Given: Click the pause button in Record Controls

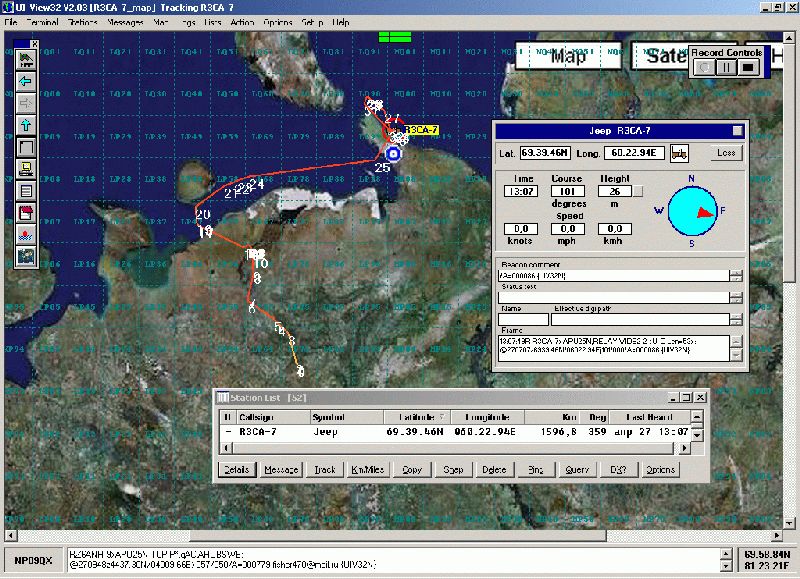Looking at the screenshot, I should [727, 67].
